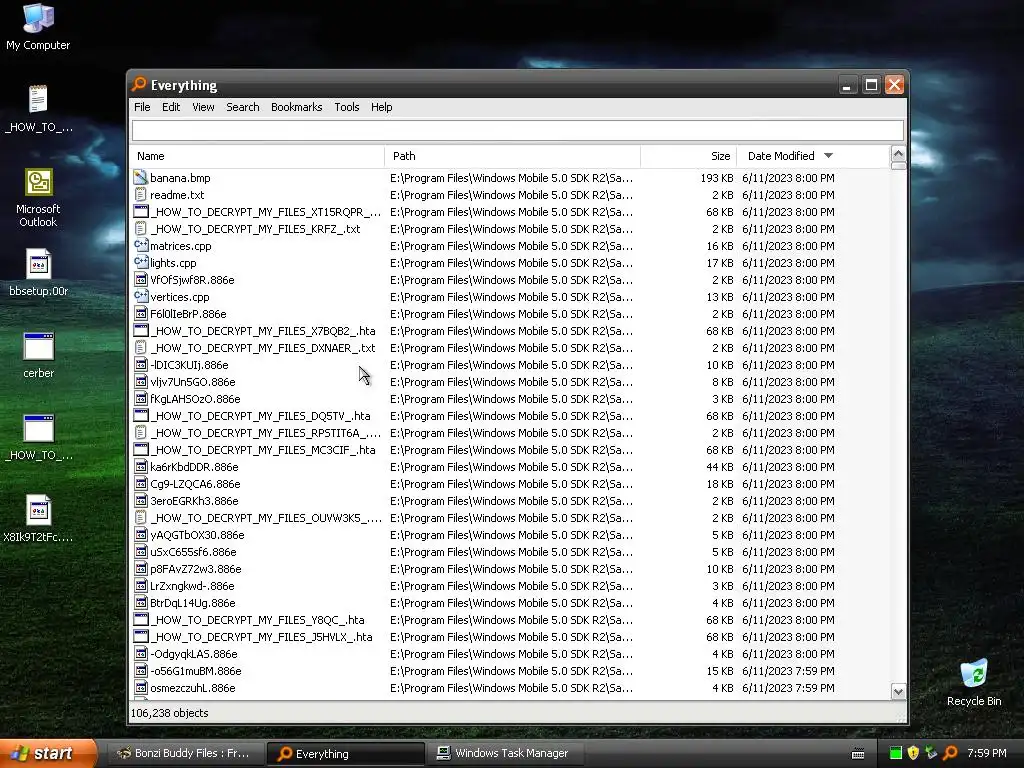The height and width of the screenshot is (768, 1024).
Task: Click safely remove hardware tray icon
Action: point(931,753)
